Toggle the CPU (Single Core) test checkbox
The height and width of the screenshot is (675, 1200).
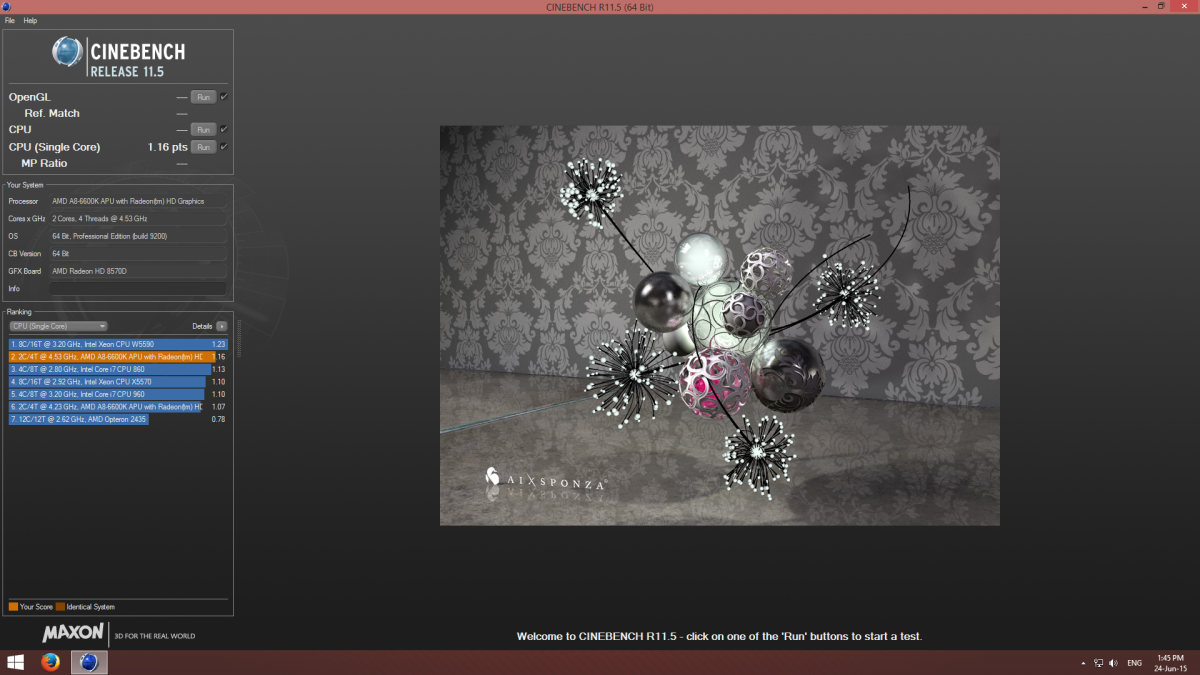pos(224,147)
